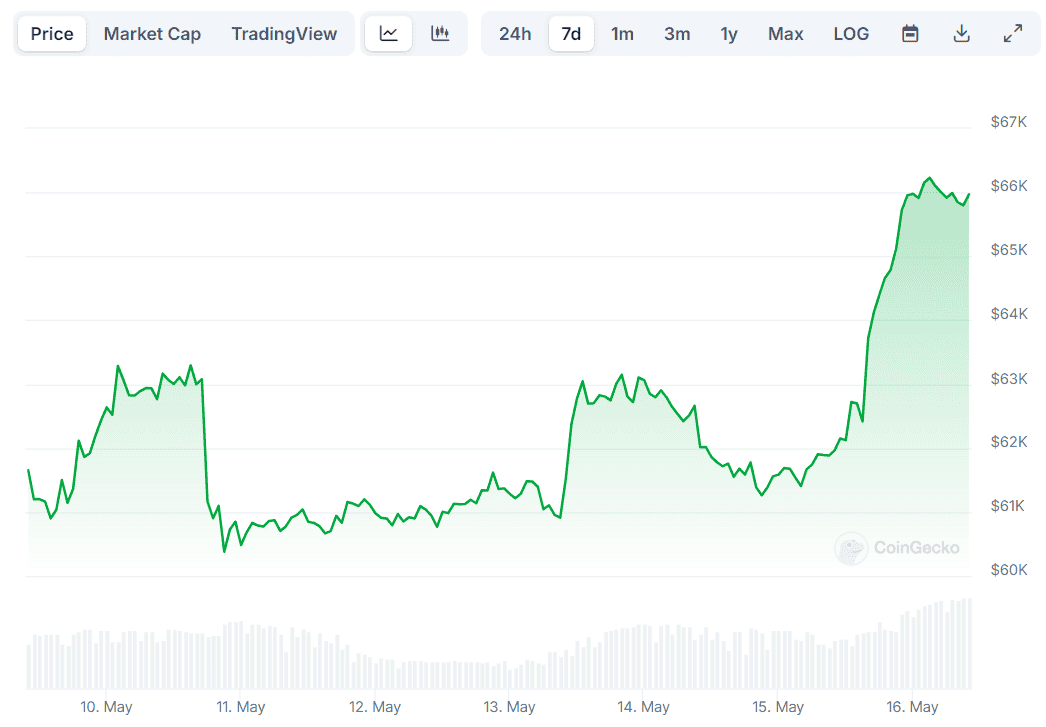The width and height of the screenshot is (1046, 727).
Task: Download the chart data
Action: coord(961,34)
